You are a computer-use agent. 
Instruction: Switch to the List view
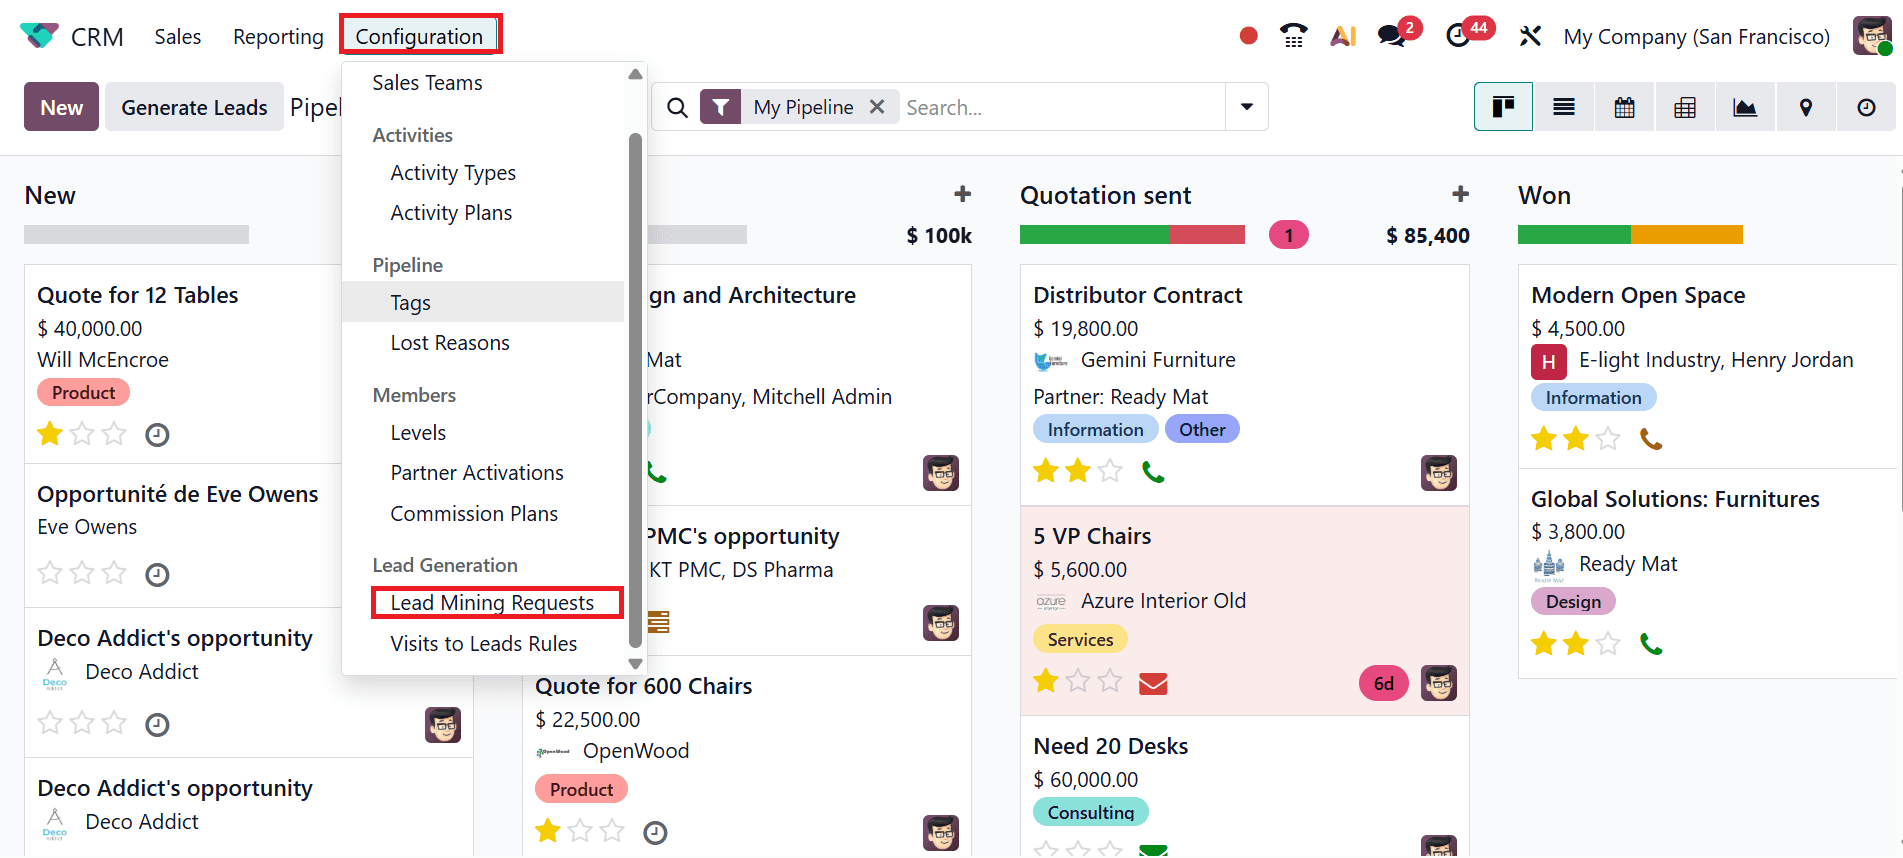click(1564, 106)
